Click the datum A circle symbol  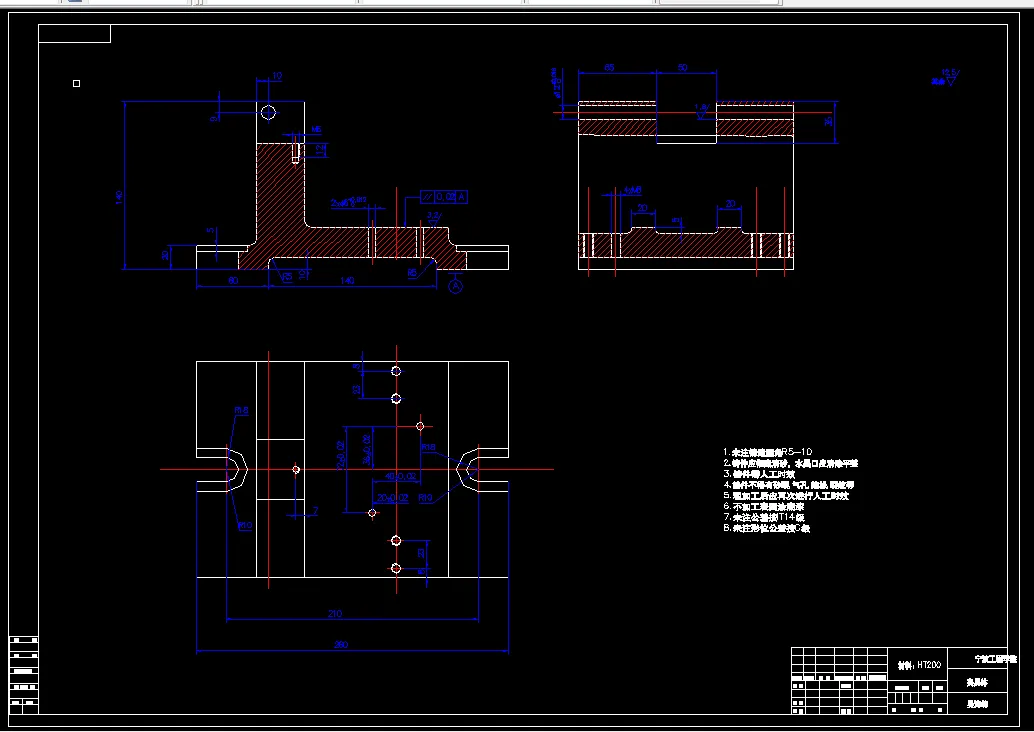click(456, 286)
